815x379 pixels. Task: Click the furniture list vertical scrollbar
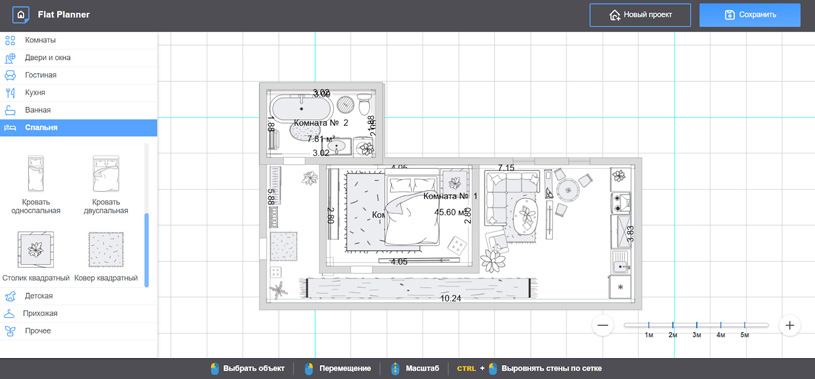tap(147, 250)
